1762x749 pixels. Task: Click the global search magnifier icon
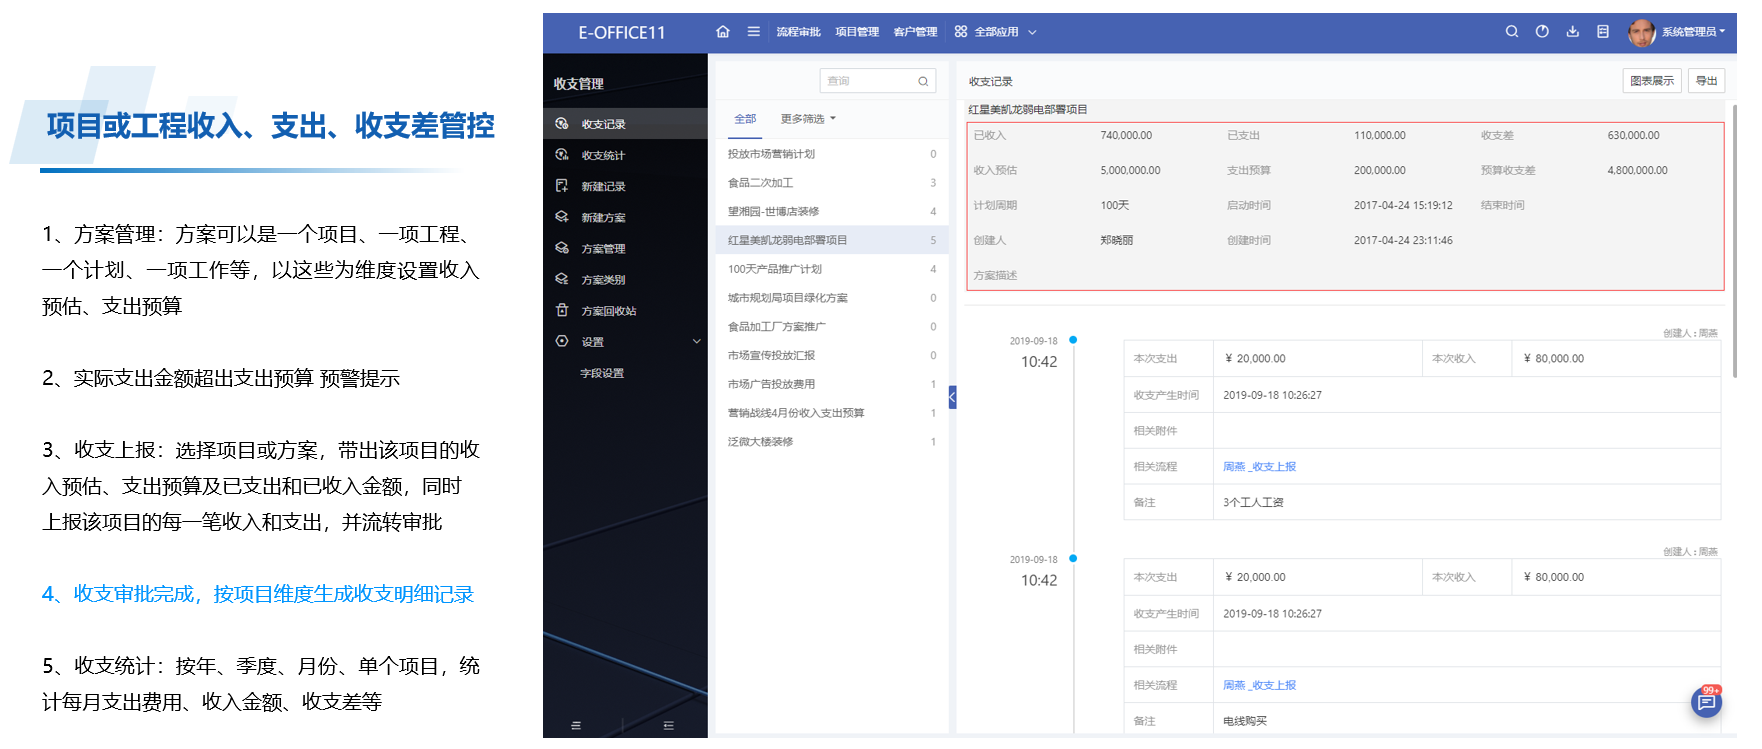1512,32
